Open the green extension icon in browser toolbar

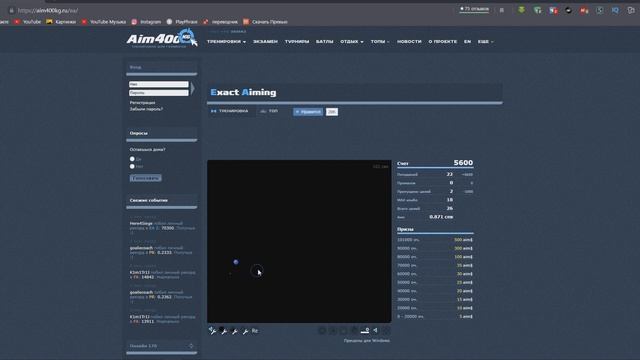tap(521, 10)
